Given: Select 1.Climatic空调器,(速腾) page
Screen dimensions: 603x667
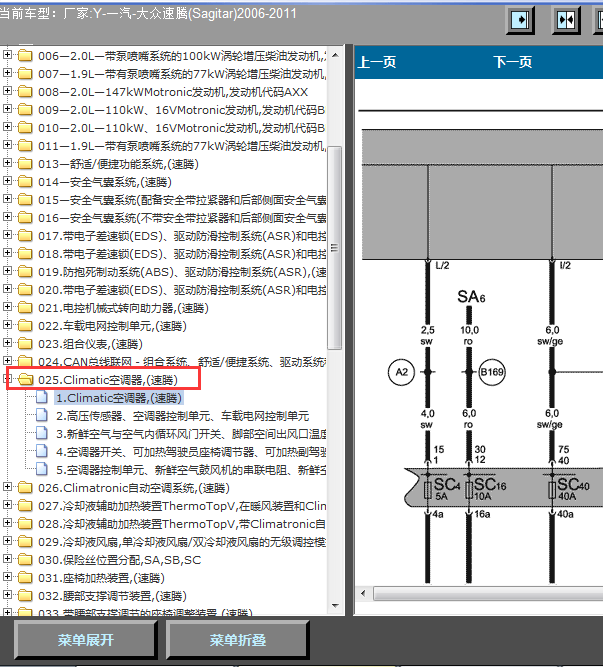Looking at the screenshot, I should click(x=119, y=398).
